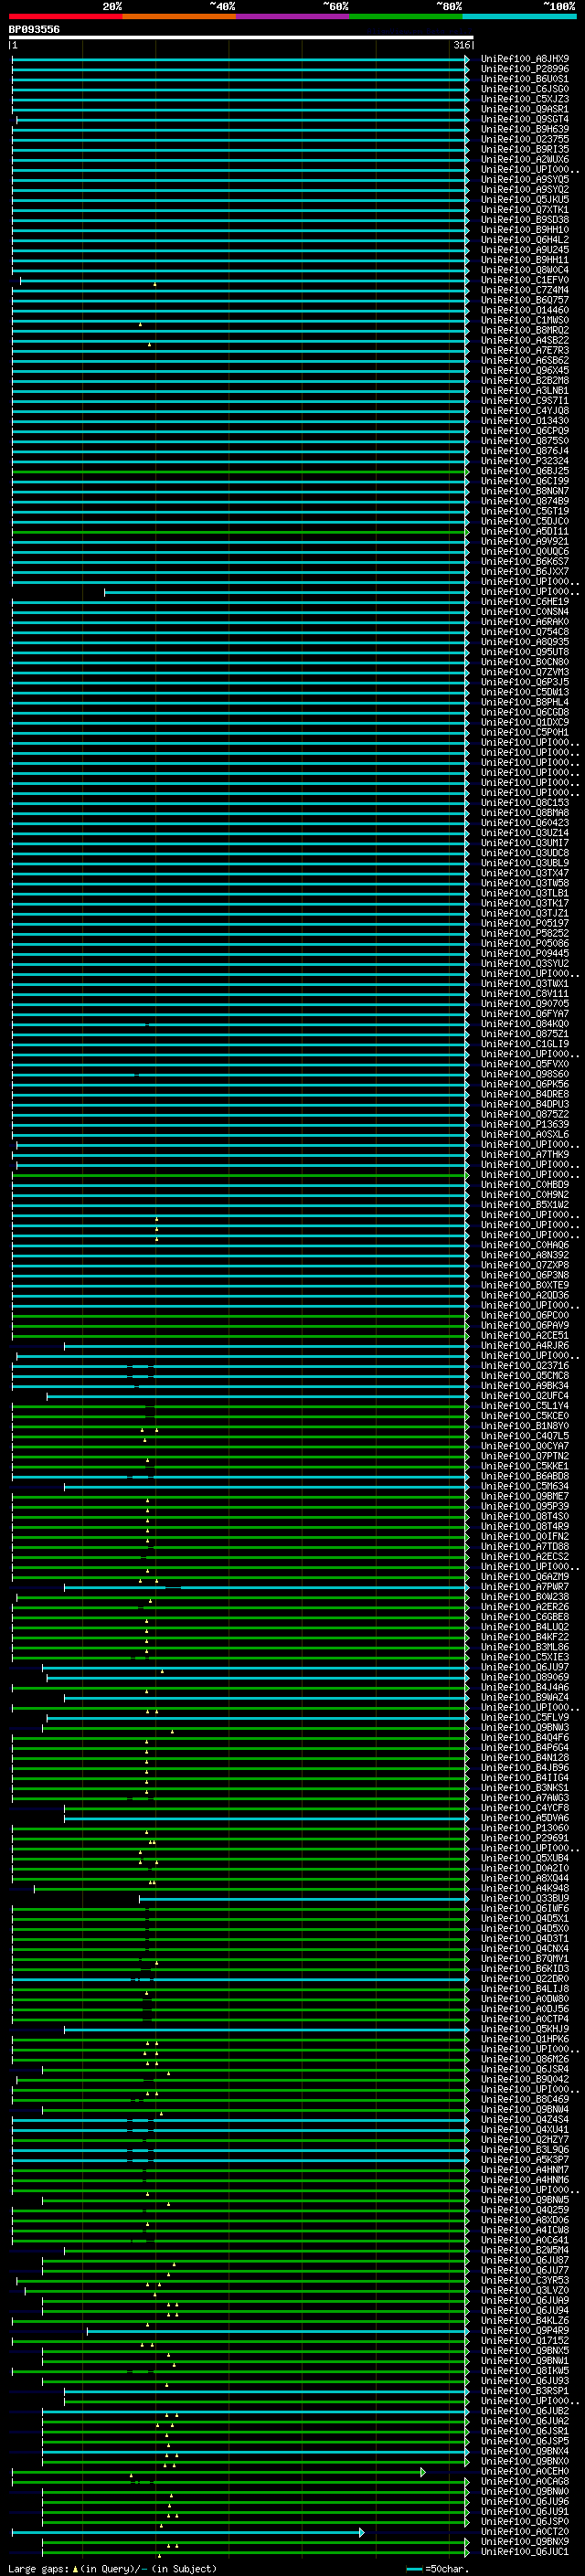Viewport: 585px width, 2576px height.
Task: Click the query end position 316
Action: 462,45
